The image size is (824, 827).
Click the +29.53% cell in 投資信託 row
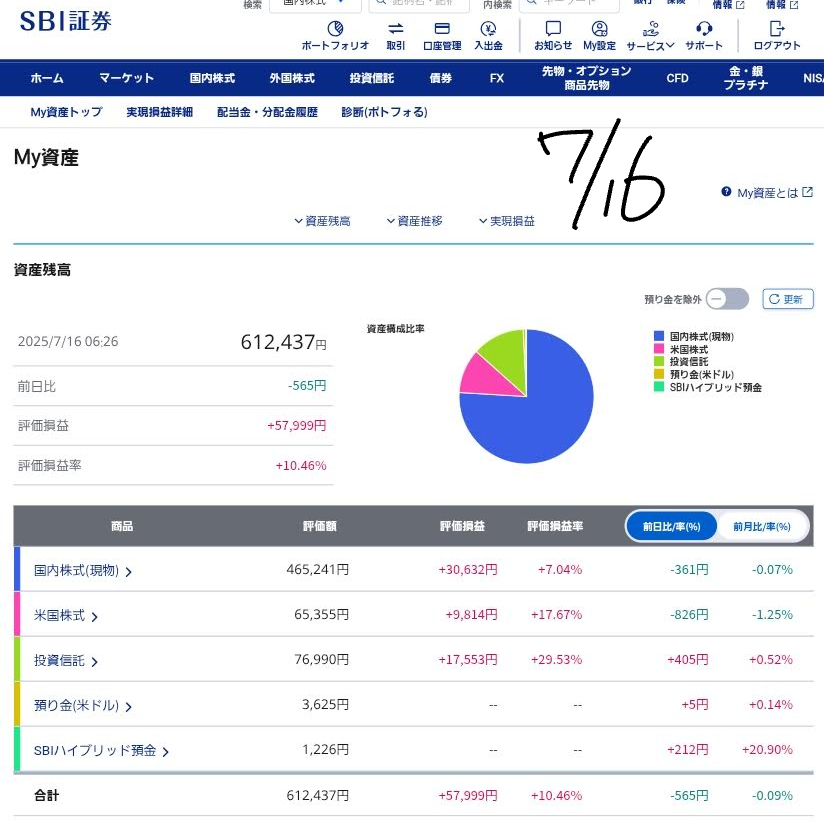[x=557, y=660]
